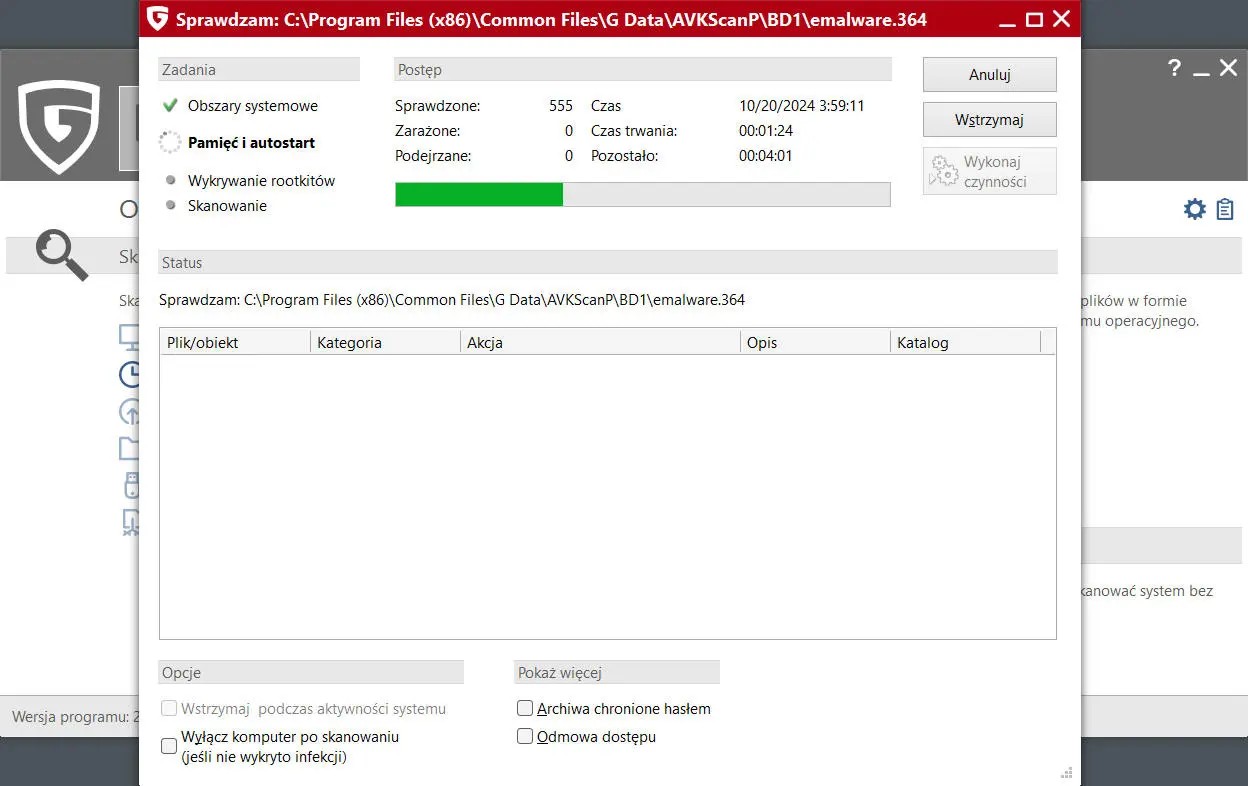Click the Plik/obiekt column header
The width and height of the screenshot is (1248, 786).
204,342
